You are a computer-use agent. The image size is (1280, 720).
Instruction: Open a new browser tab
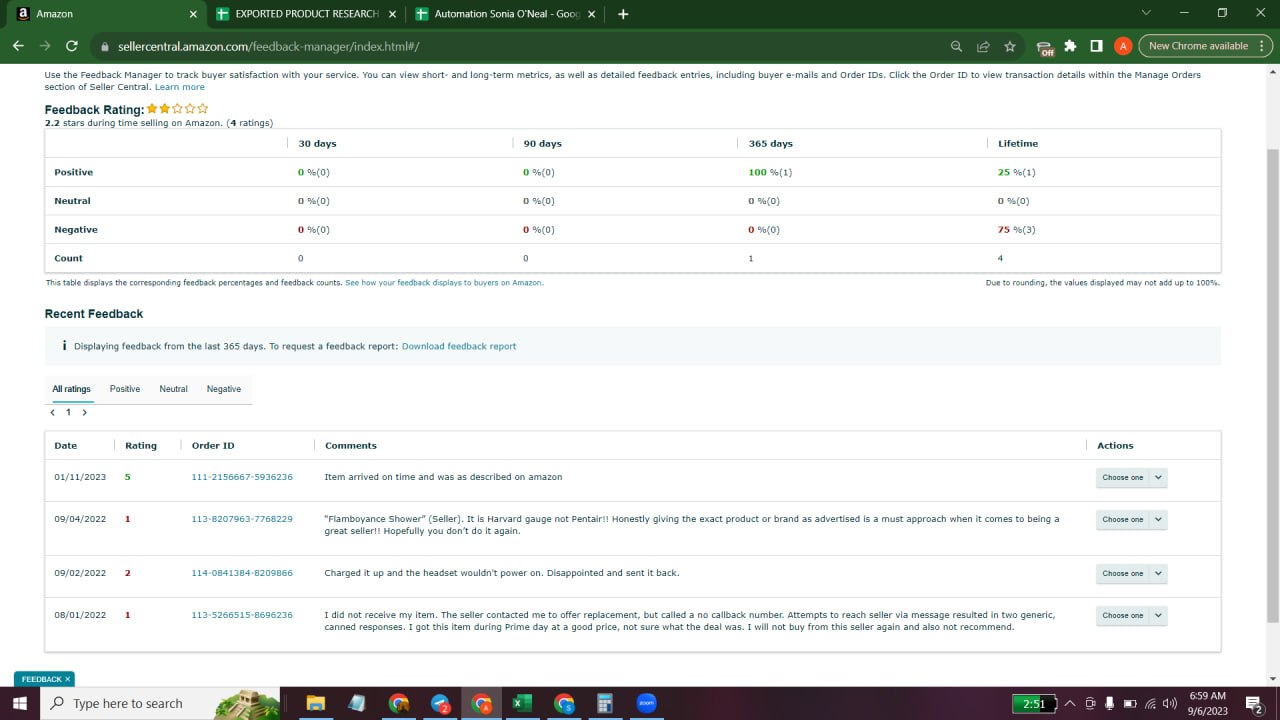[623, 14]
